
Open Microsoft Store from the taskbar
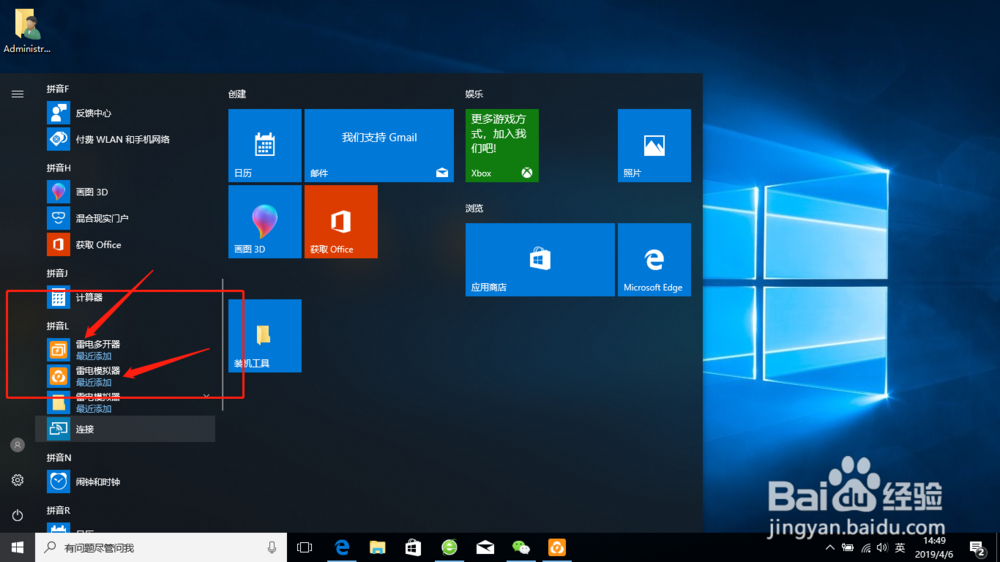pyautogui.click(x=413, y=547)
